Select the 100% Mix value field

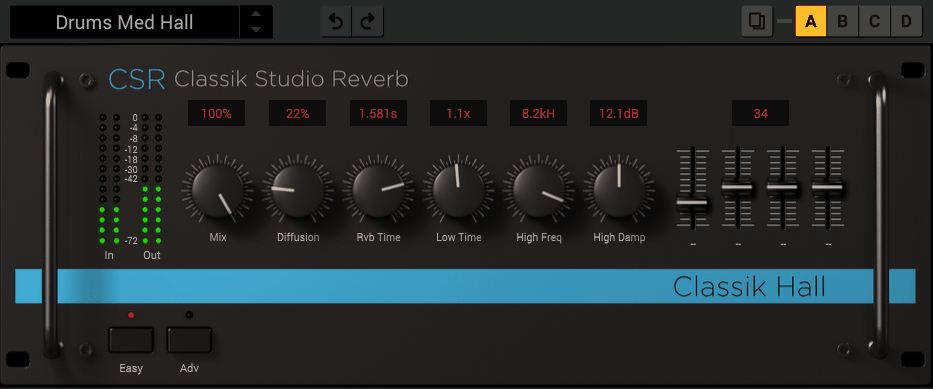point(217,113)
